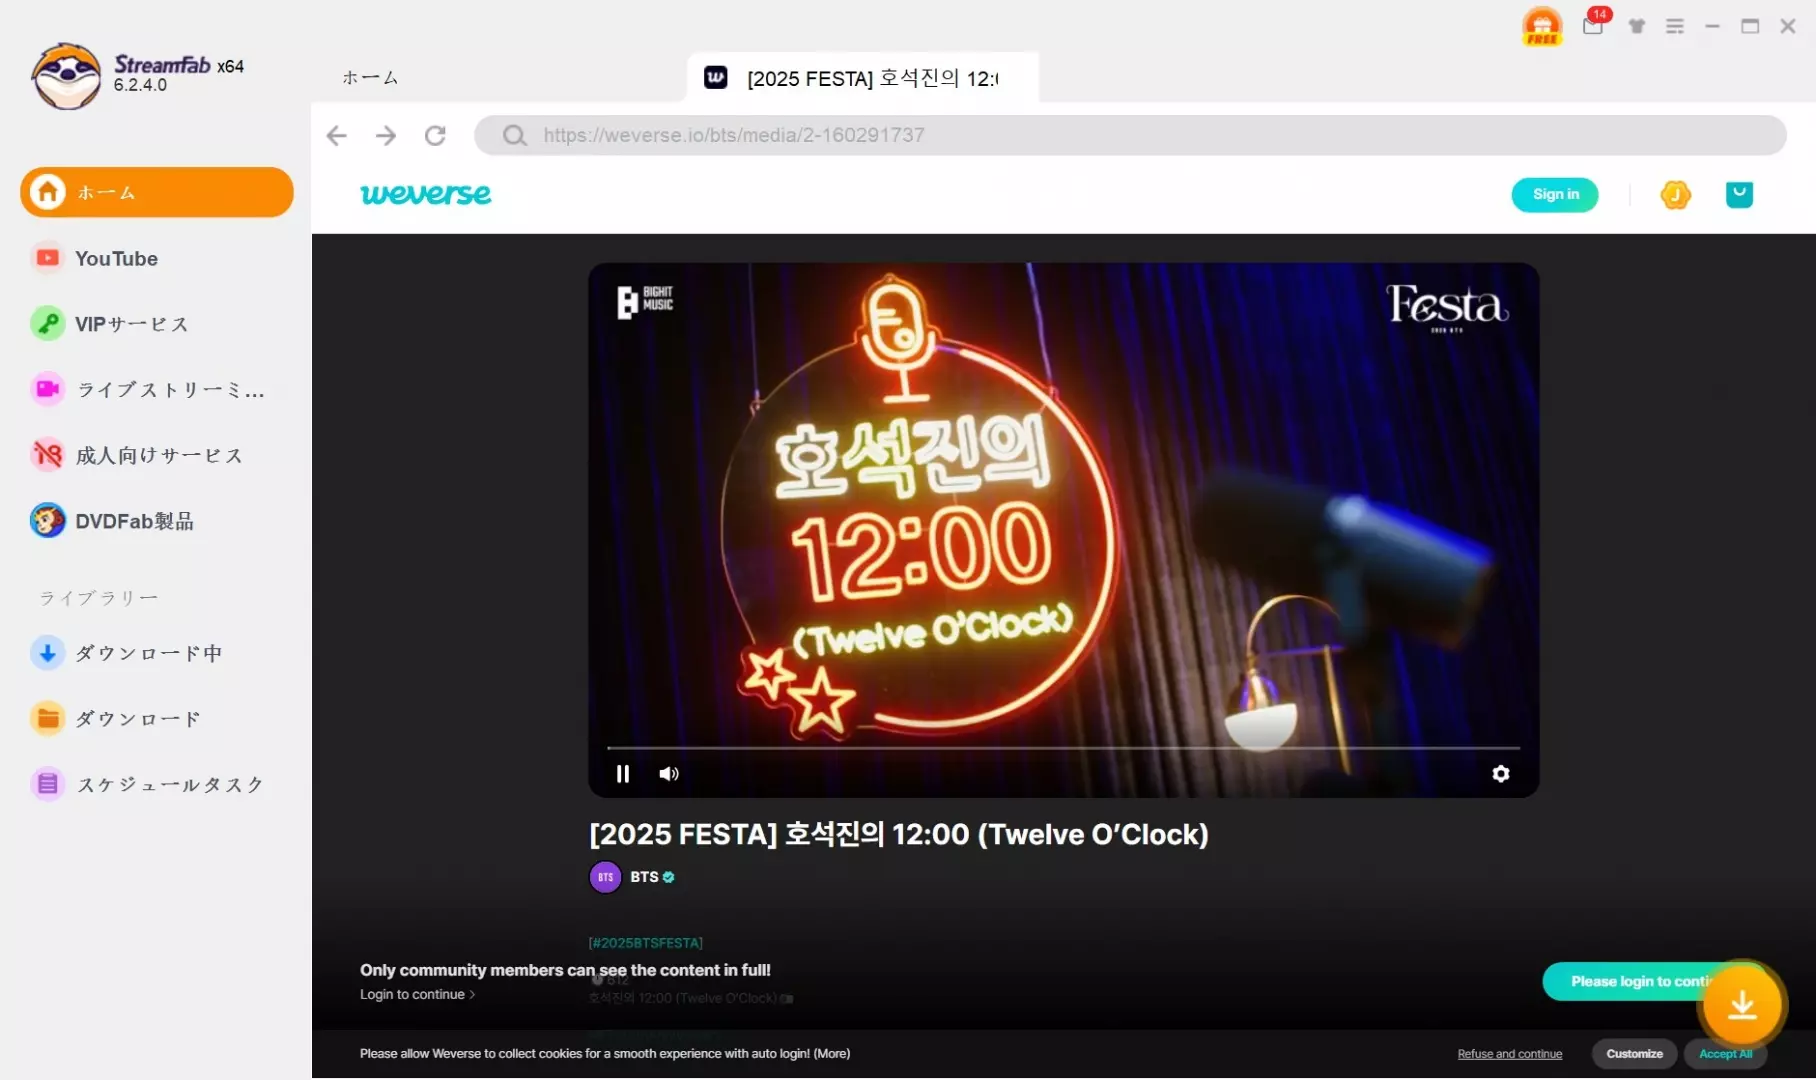Viewport: 1816px width, 1080px height.
Task: Click the StreamFab sloth logo
Action: click(66, 75)
